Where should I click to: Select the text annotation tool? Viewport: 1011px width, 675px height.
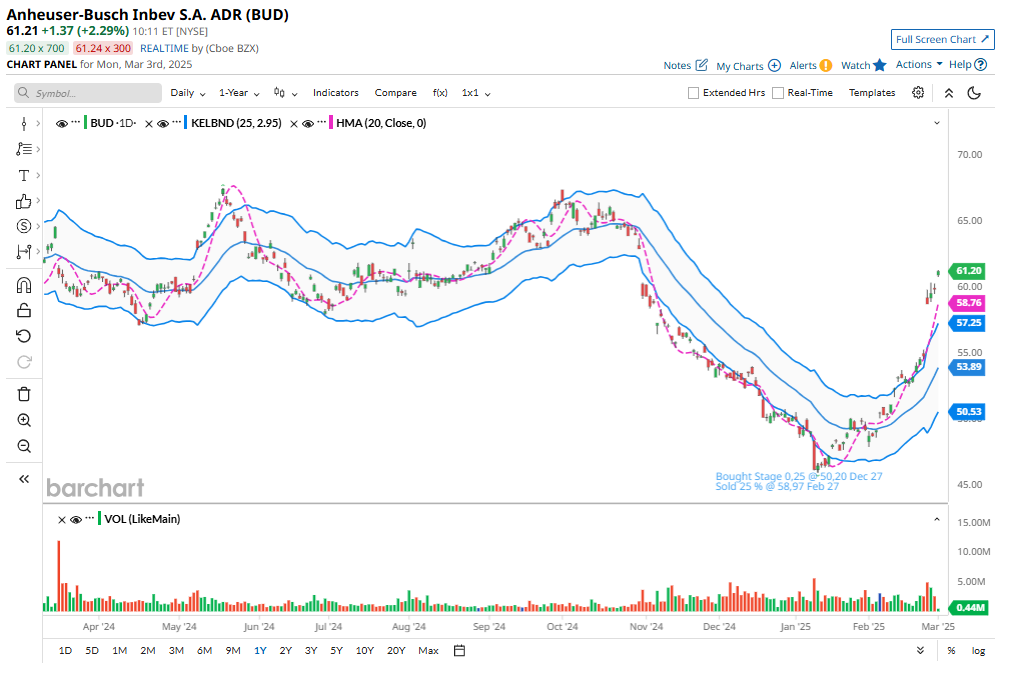pos(24,175)
